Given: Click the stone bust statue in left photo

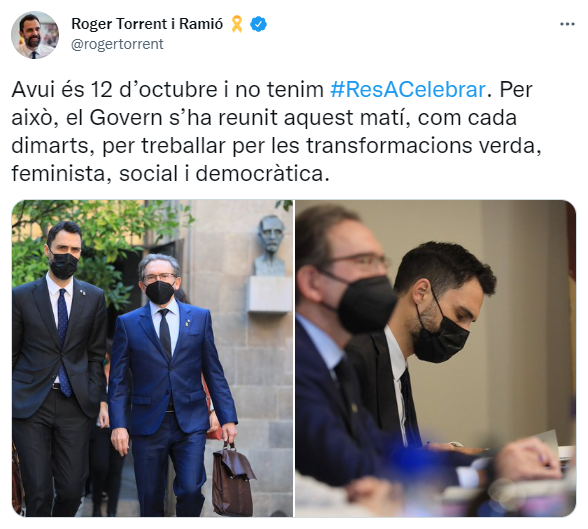Looking at the screenshot, I should pos(271,246).
